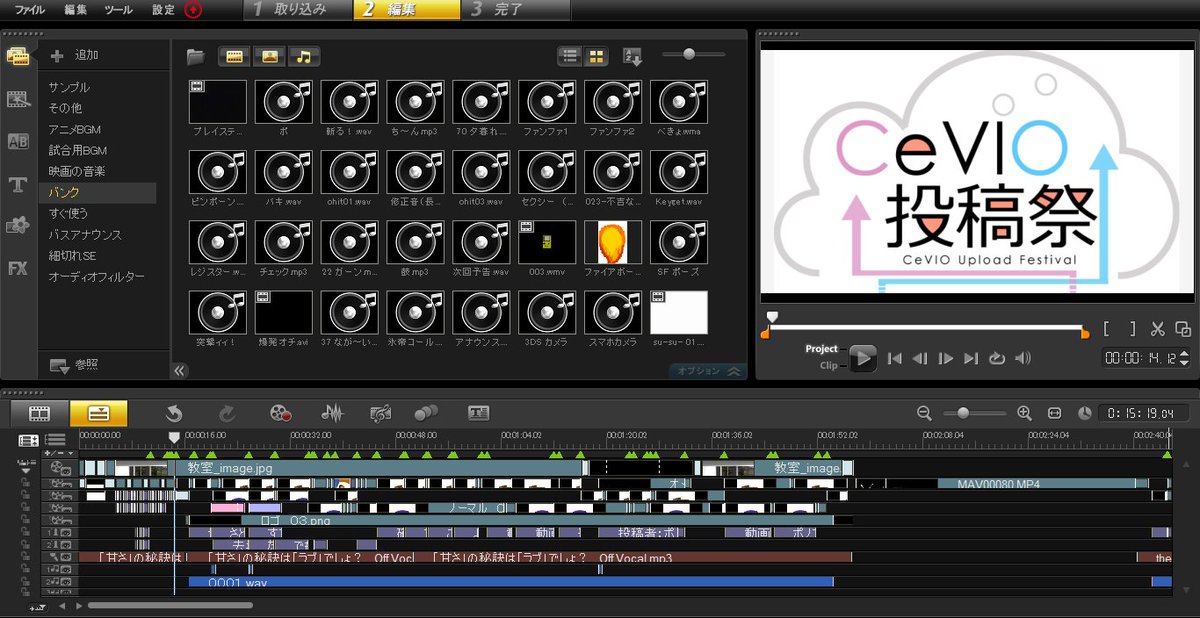1200x618 pixels.
Task: Collapse the library folder list chevron
Action: [179, 370]
